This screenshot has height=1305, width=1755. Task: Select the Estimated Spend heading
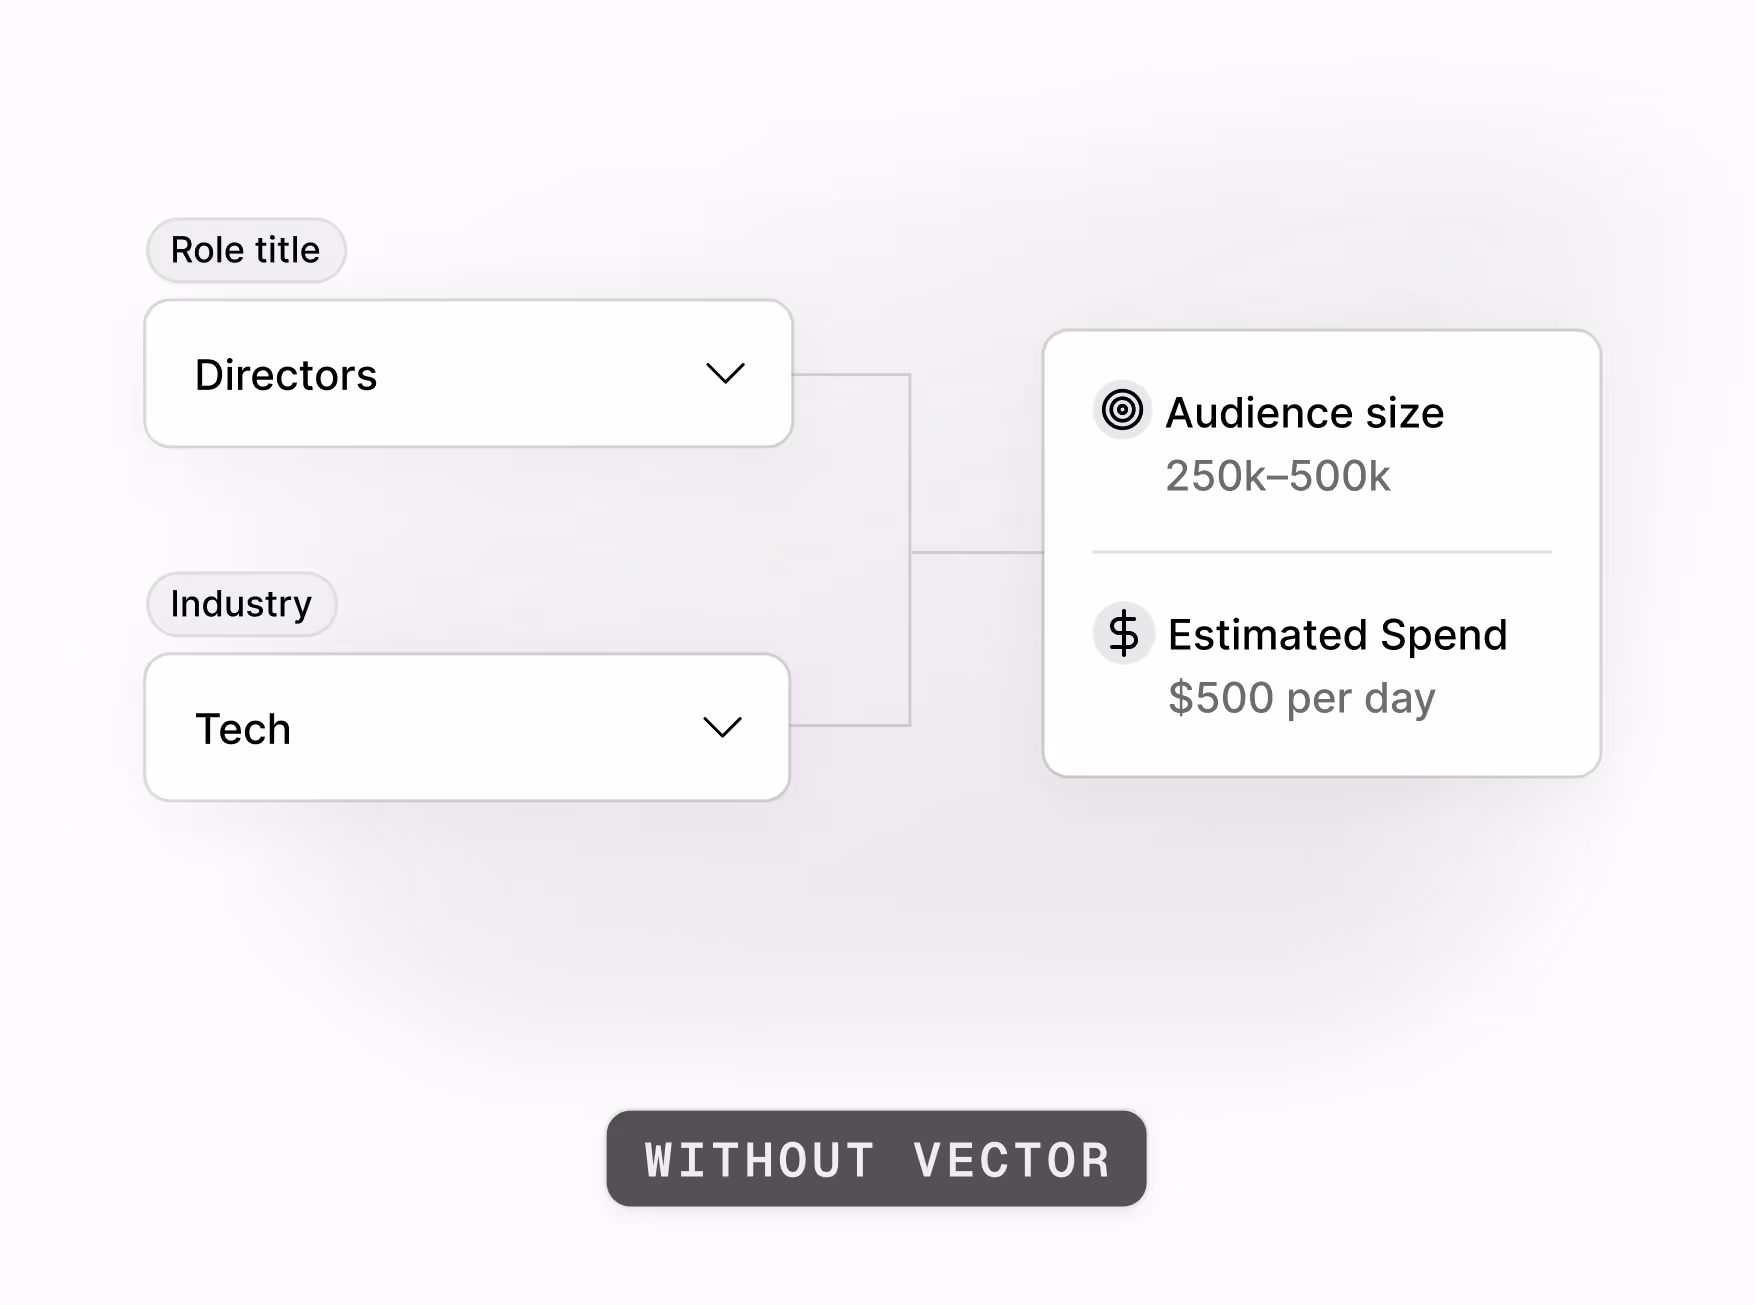coord(1337,635)
